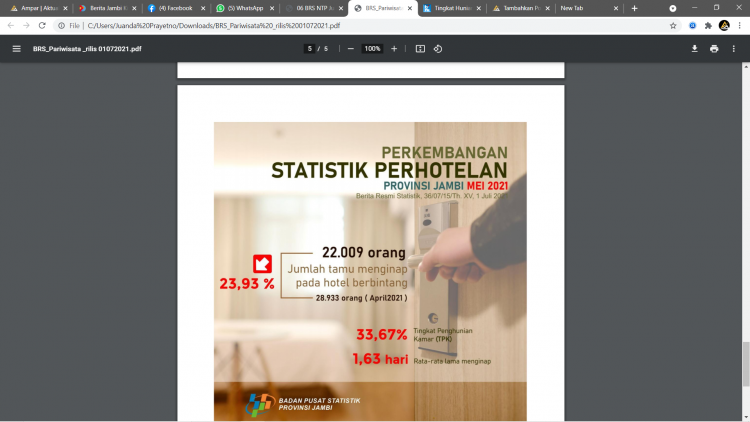This screenshot has width=750, height=422.
Task: Open PDF viewer more actions menu
Action: (x=735, y=48)
